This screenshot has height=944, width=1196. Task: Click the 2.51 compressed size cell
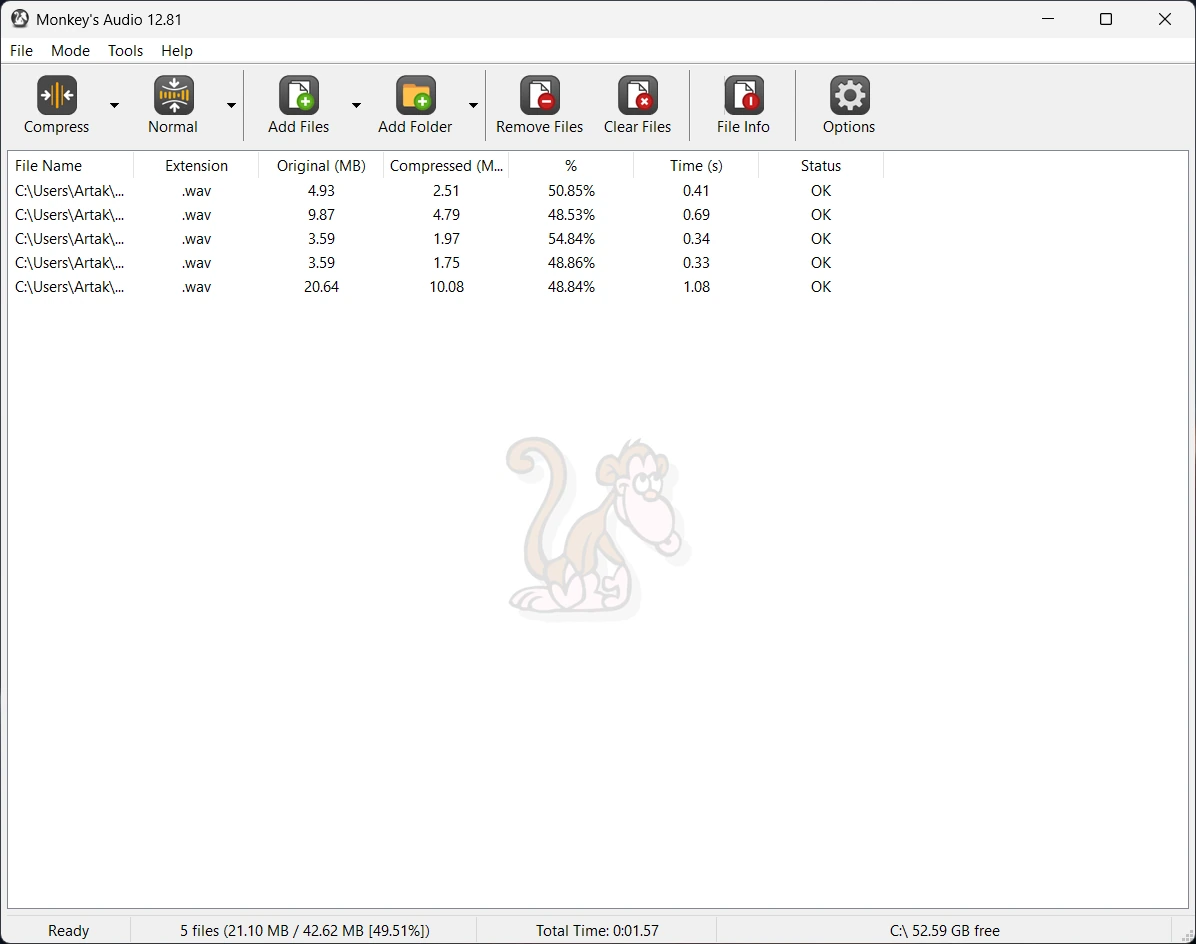(x=446, y=191)
